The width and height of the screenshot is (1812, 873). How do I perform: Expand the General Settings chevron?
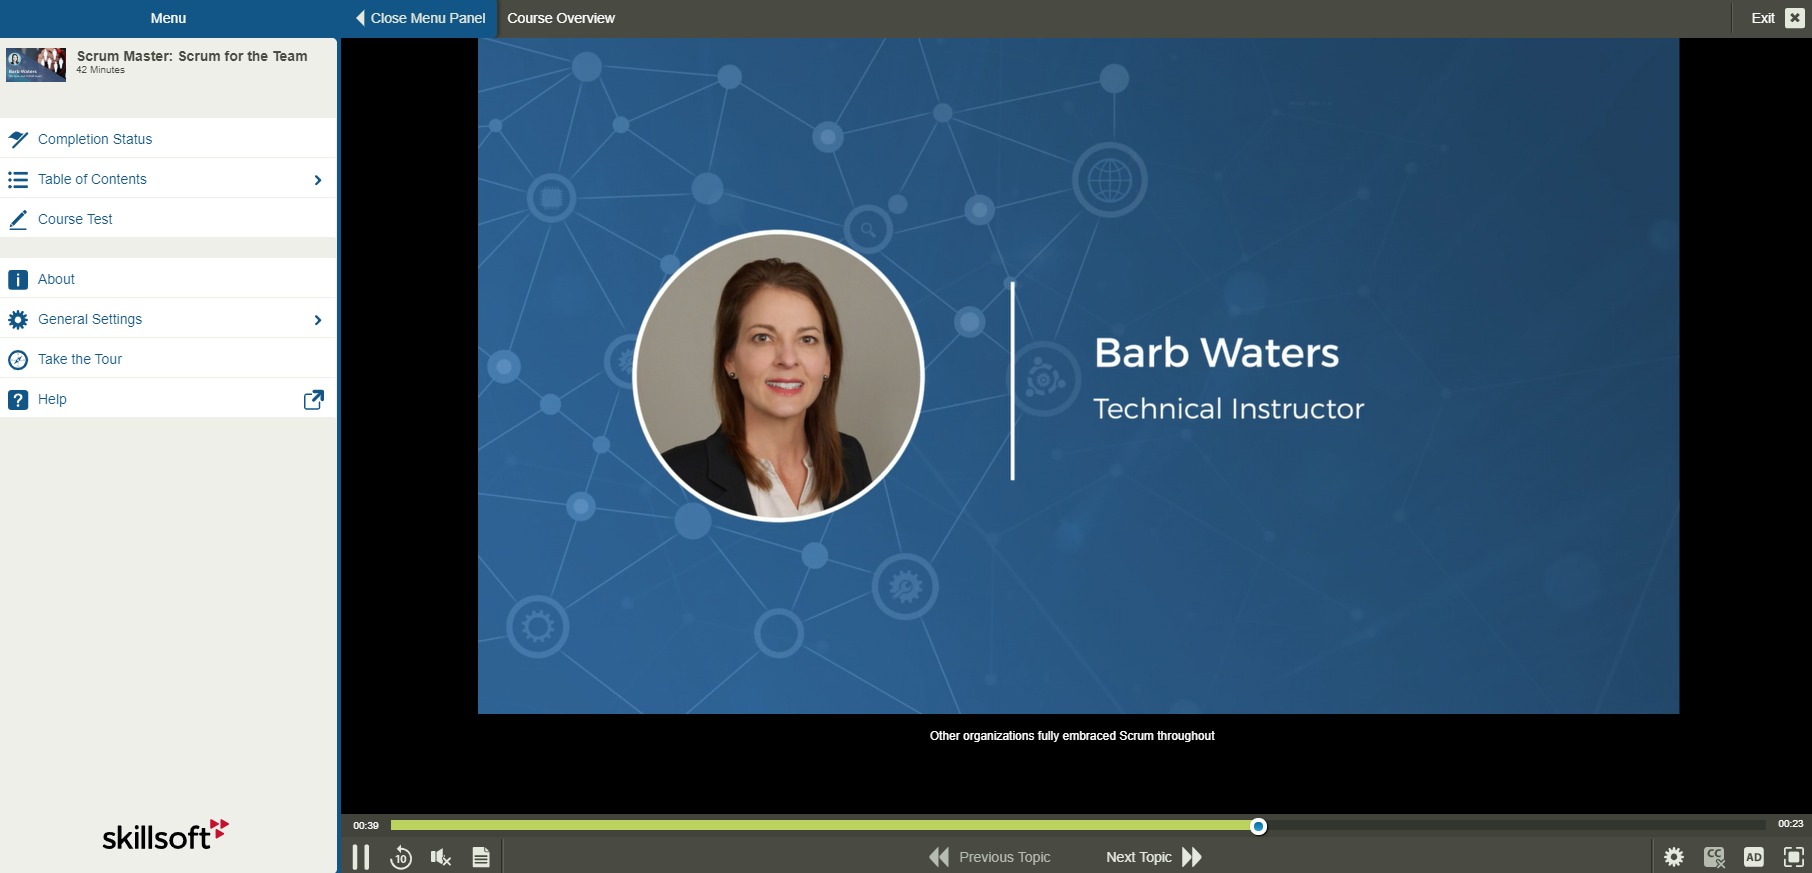pyautogui.click(x=318, y=320)
